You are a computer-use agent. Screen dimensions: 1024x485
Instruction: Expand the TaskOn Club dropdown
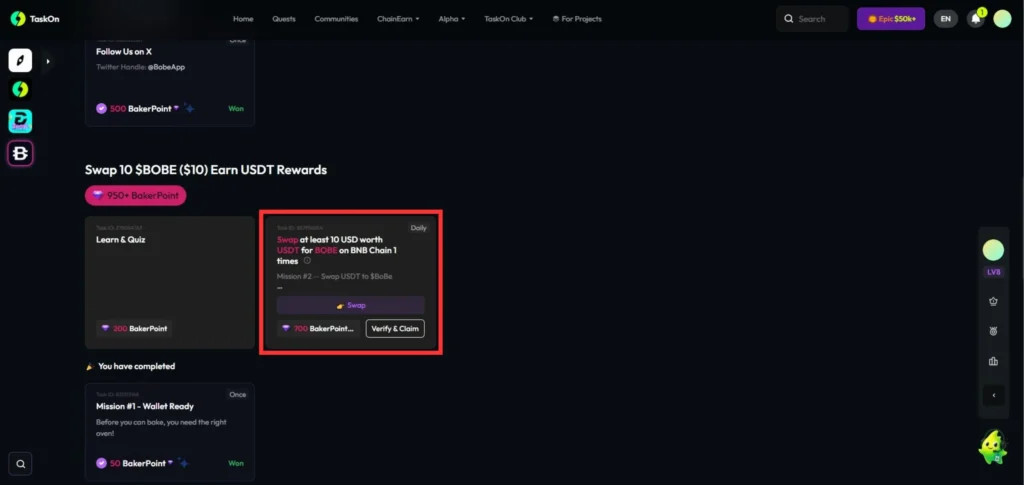(x=508, y=19)
